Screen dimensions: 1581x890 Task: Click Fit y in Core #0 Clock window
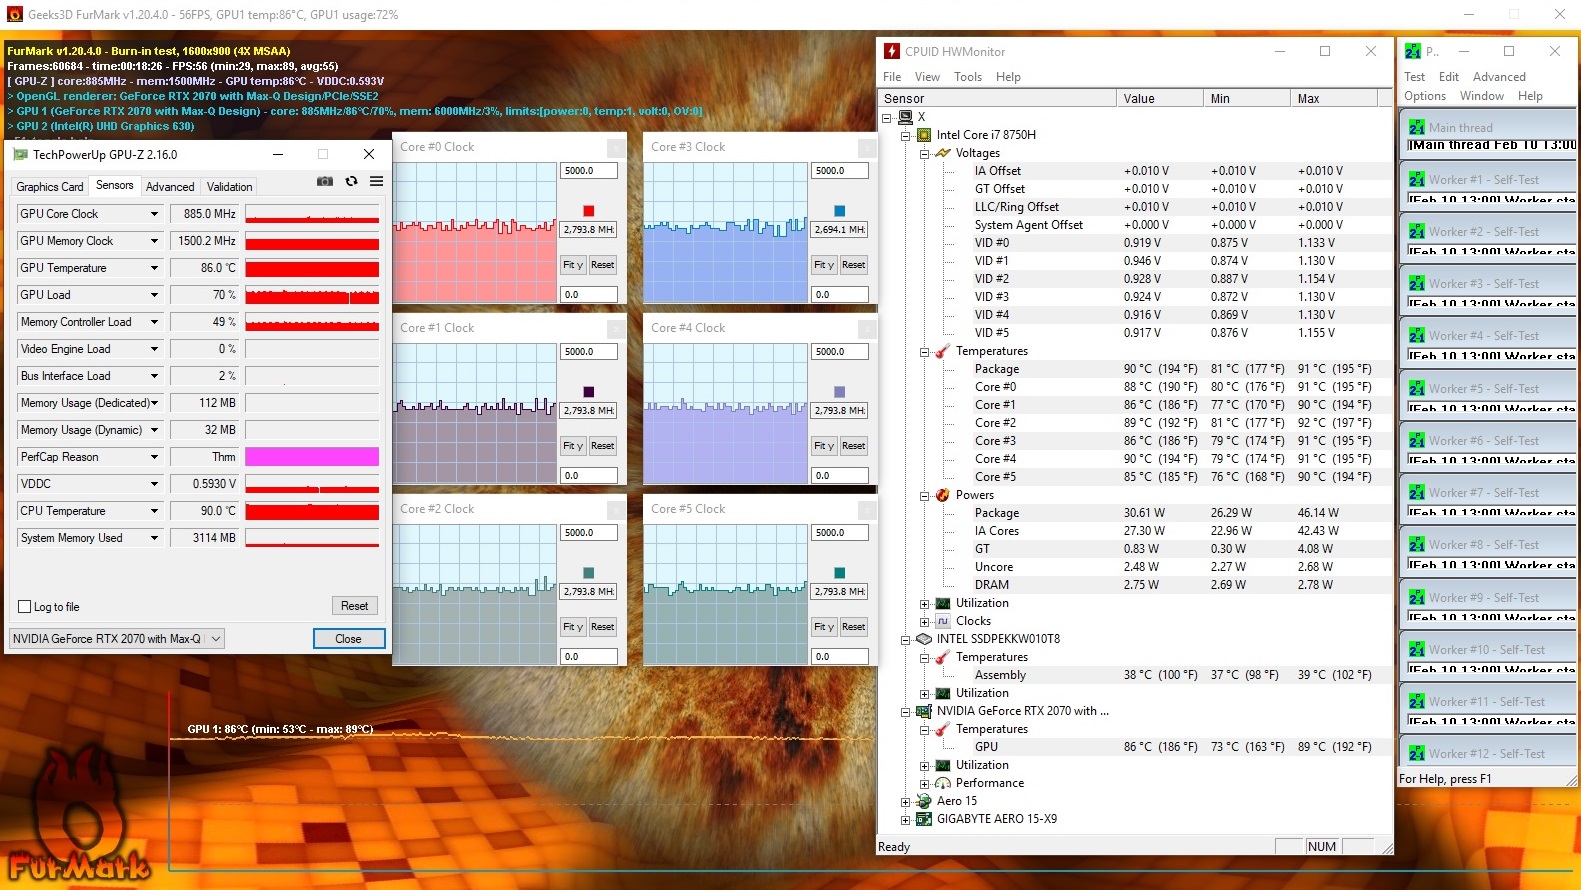point(572,265)
